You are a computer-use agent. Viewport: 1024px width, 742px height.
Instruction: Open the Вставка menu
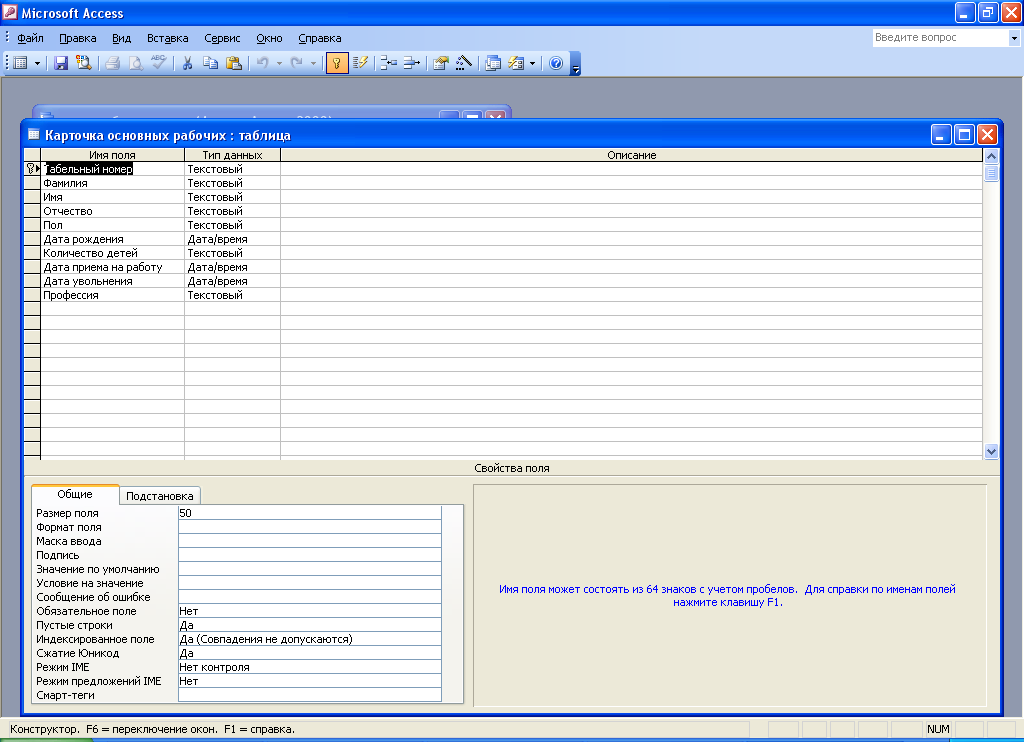168,39
